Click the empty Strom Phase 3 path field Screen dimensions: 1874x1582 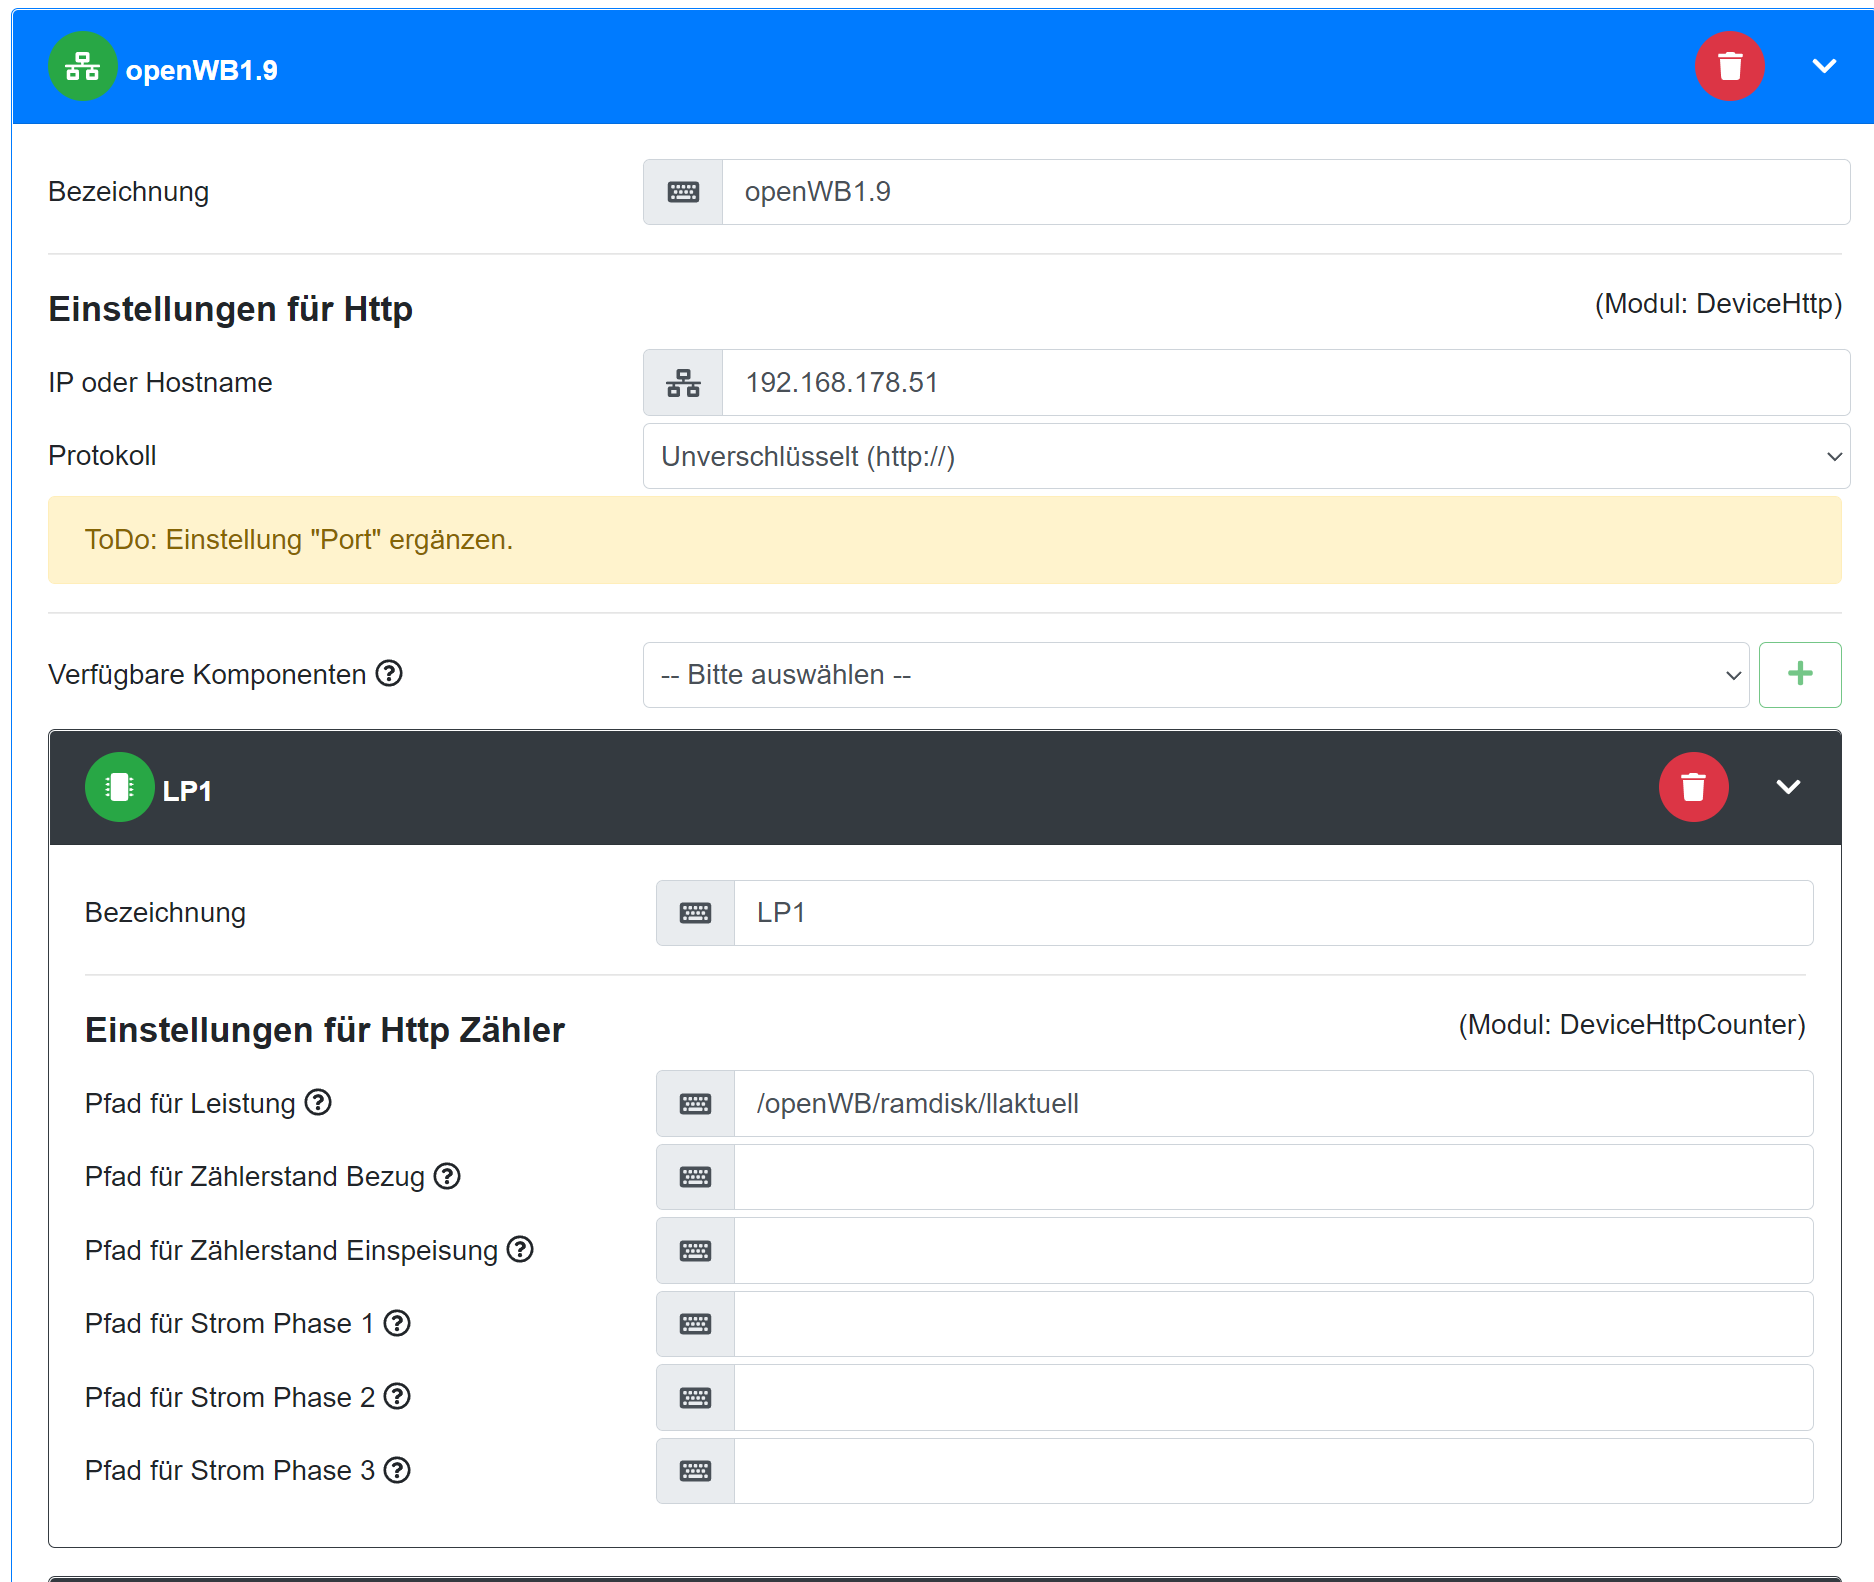coord(1274,1471)
